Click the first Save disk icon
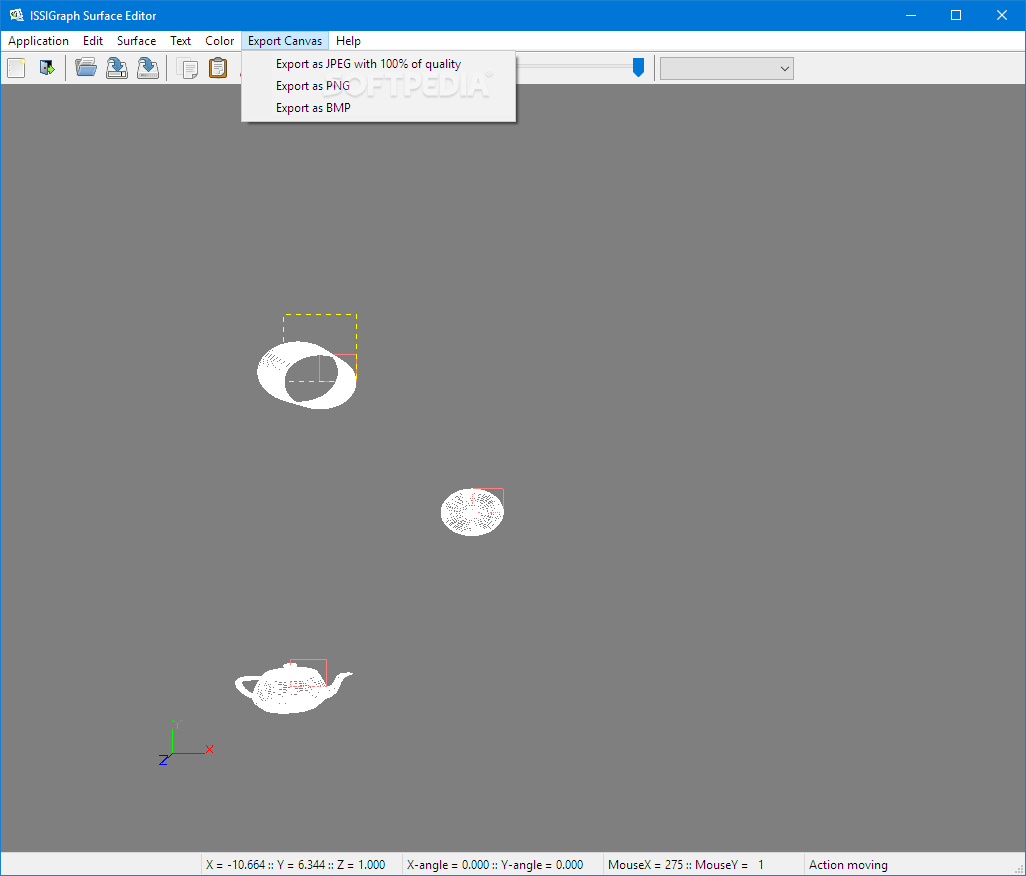 pos(116,68)
